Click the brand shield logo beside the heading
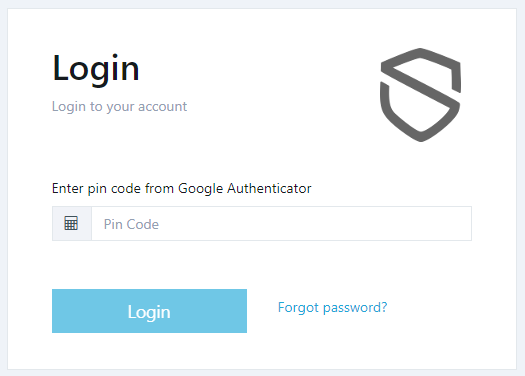 (421, 95)
